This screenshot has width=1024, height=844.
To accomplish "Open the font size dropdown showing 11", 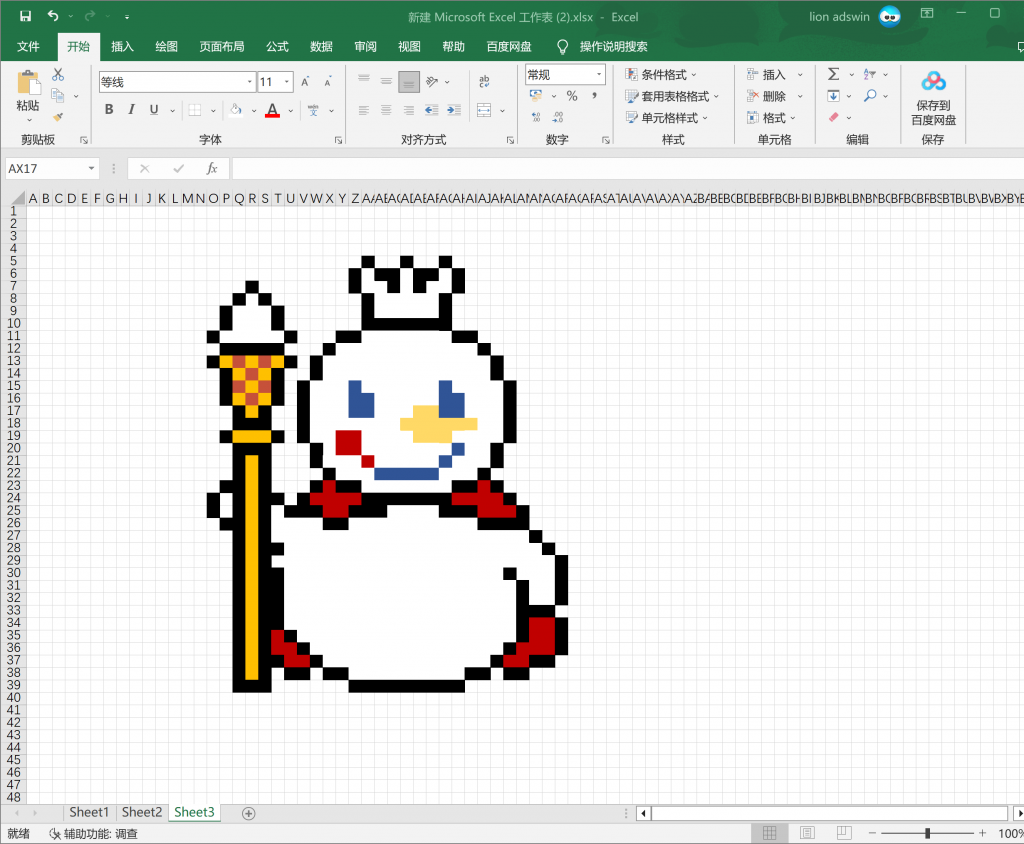I will click(x=287, y=82).
